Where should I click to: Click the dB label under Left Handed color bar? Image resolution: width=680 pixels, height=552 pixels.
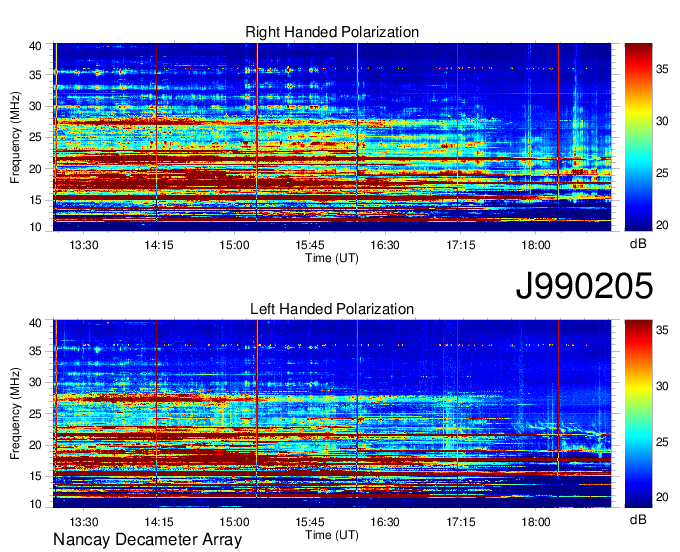click(x=638, y=520)
